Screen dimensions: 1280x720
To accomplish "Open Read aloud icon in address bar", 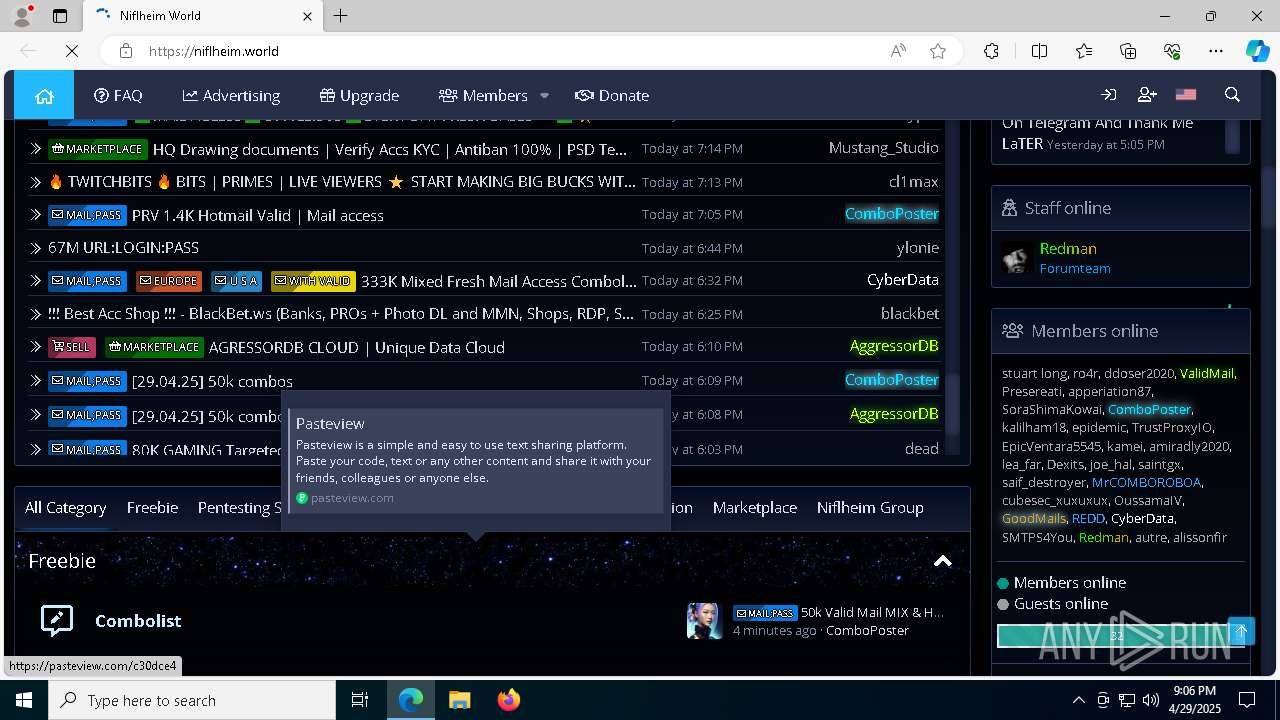I will pyautogui.click(x=898, y=51).
